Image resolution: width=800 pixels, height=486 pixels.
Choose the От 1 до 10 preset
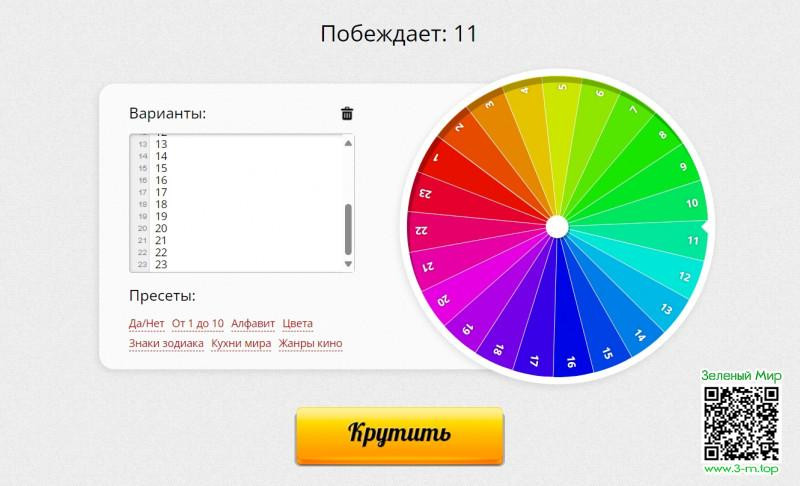point(197,324)
